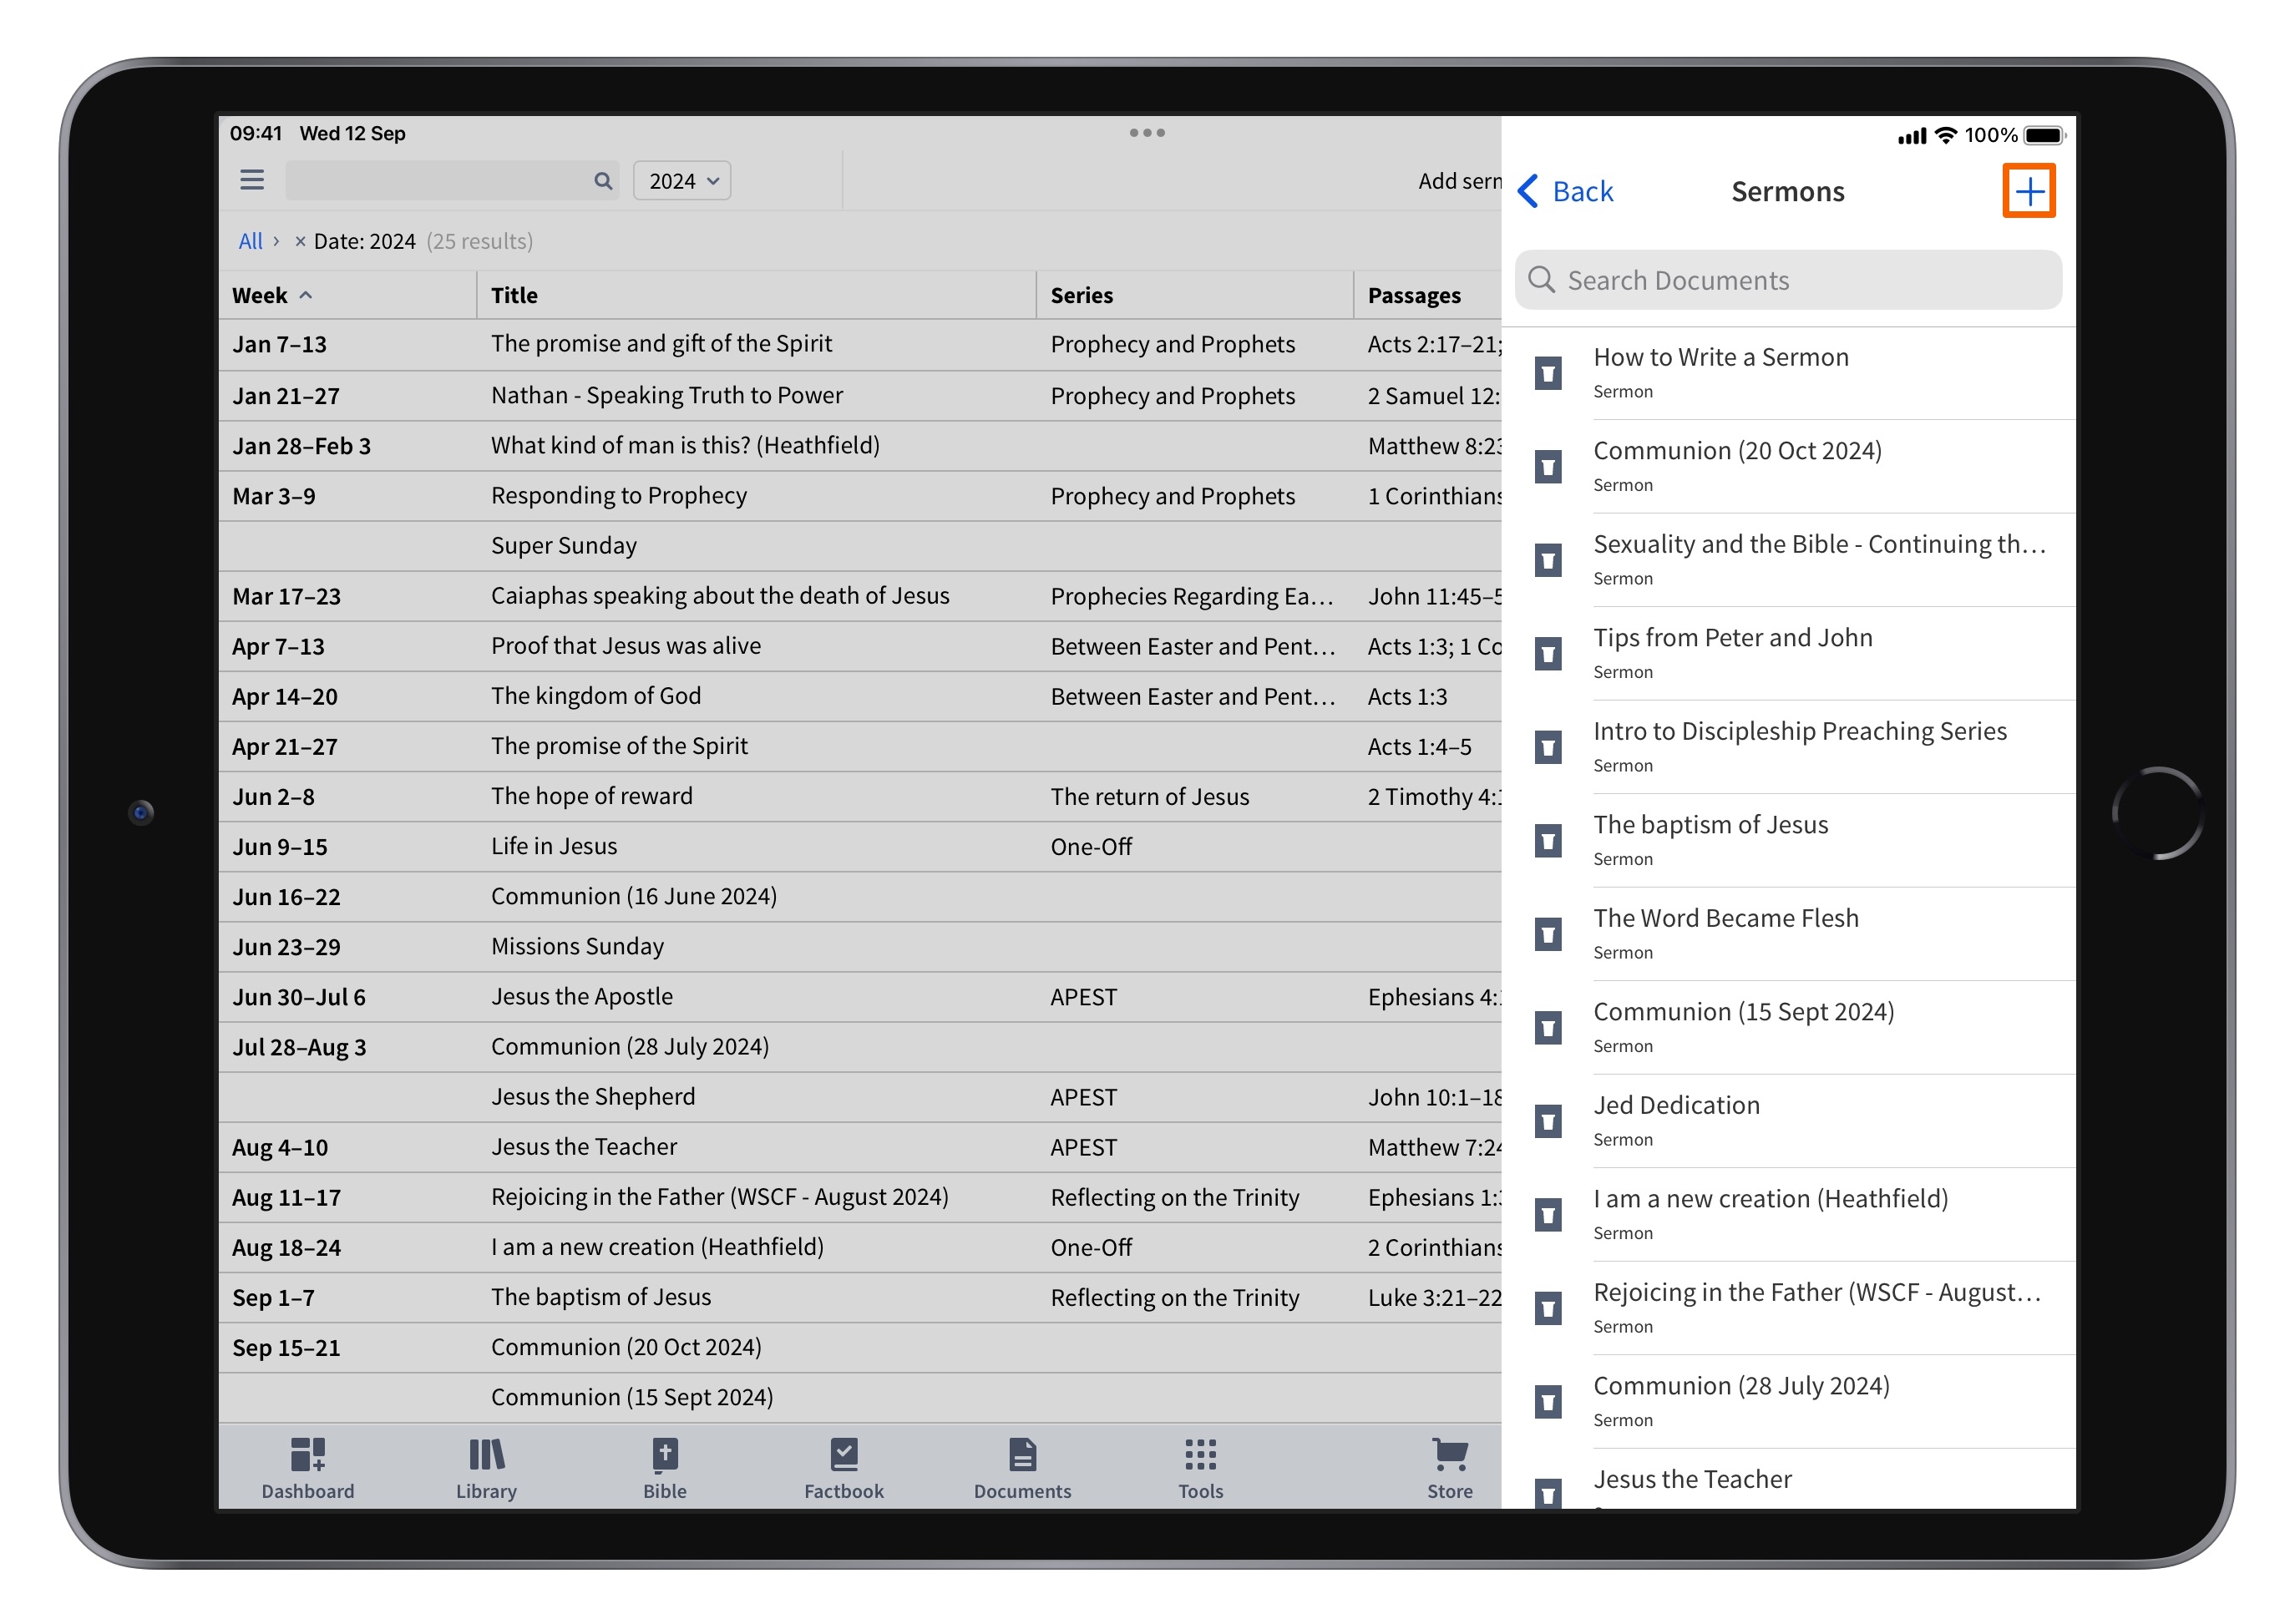
Task: Select Jesus the Apostle row
Action: pos(860,997)
